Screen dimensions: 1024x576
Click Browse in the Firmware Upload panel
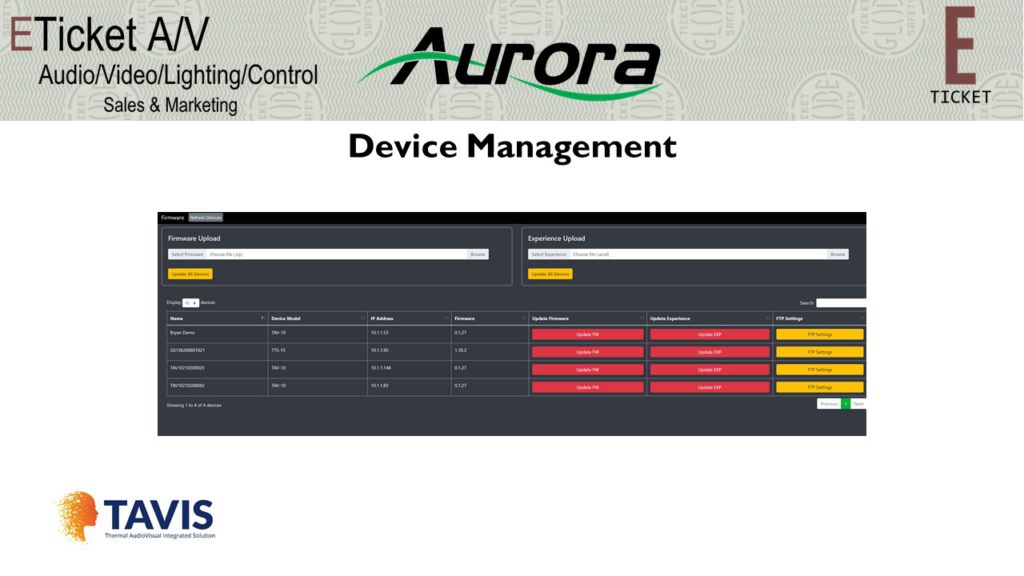[x=478, y=254]
